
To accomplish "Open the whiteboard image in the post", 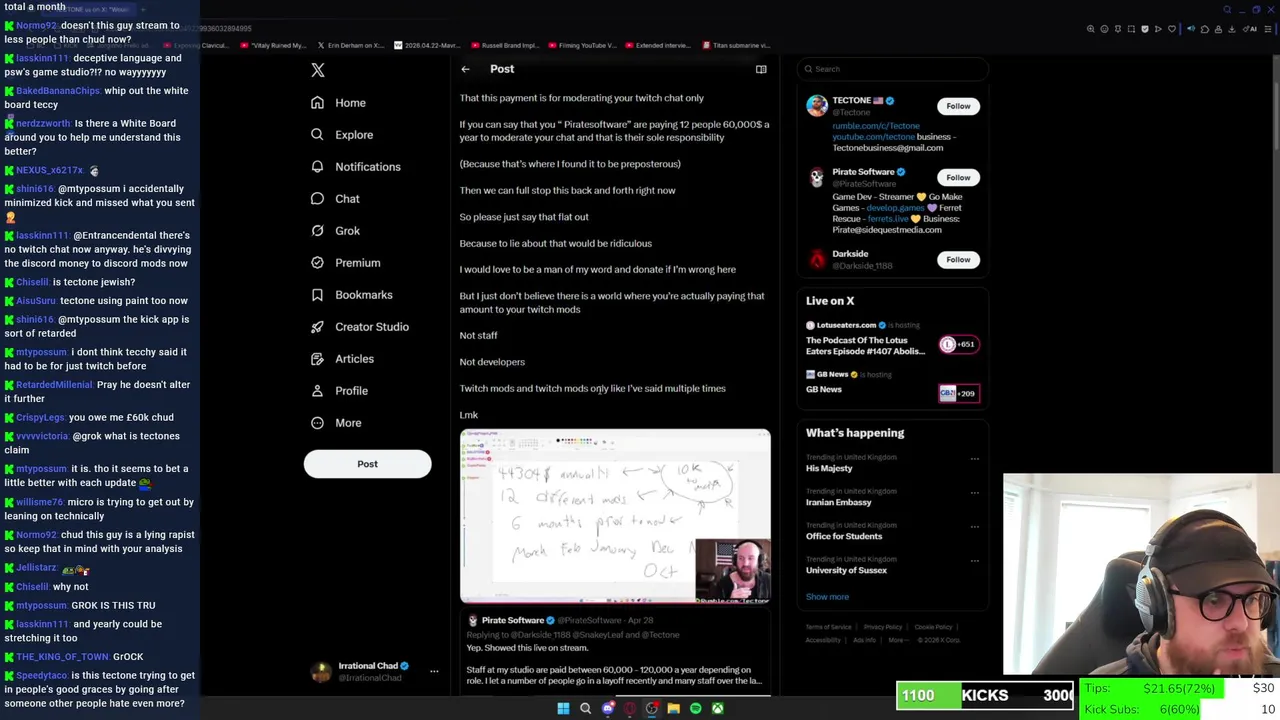I will click(615, 516).
